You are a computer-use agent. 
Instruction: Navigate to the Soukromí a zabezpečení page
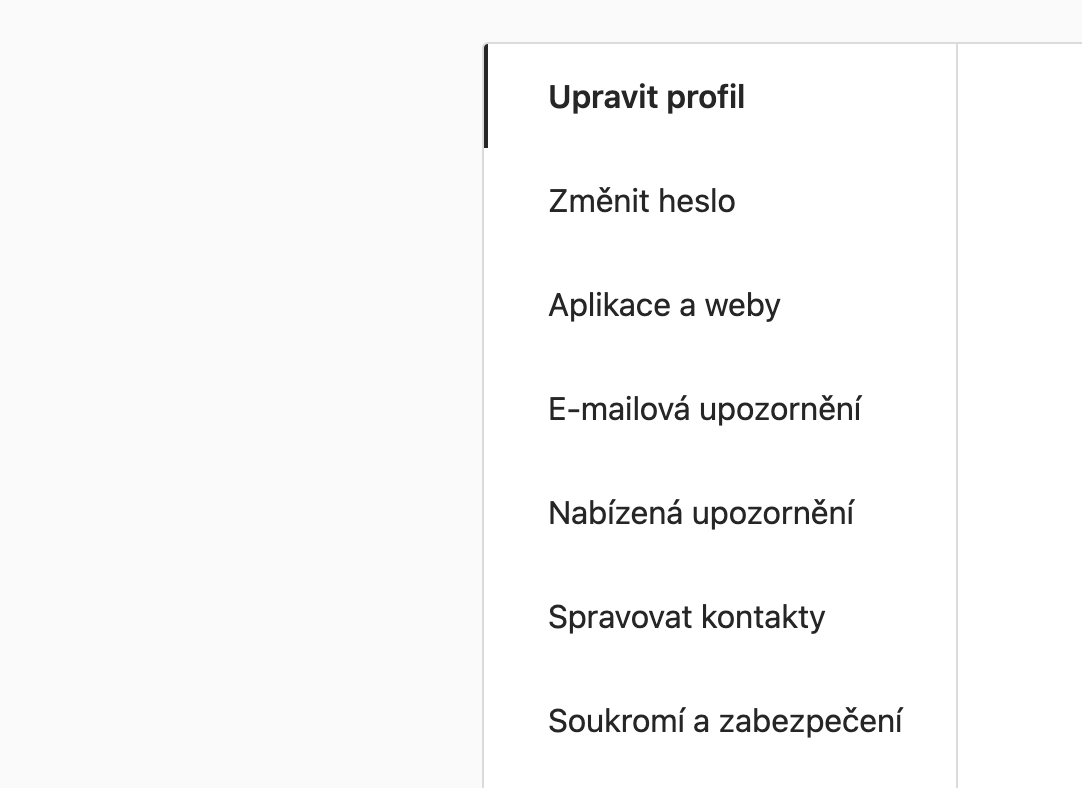click(x=725, y=721)
